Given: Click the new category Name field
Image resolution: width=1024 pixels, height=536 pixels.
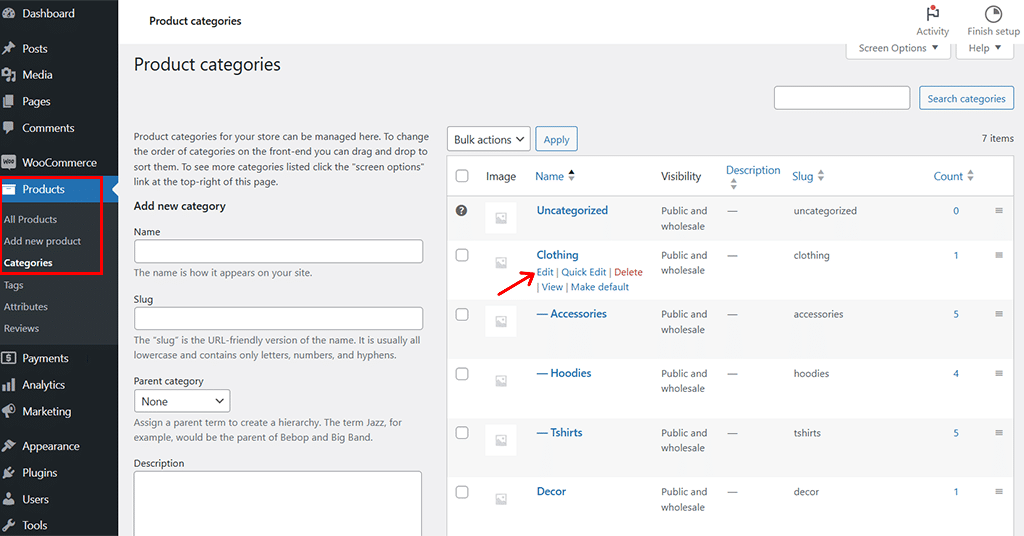Looking at the screenshot, I should [278, 251].
